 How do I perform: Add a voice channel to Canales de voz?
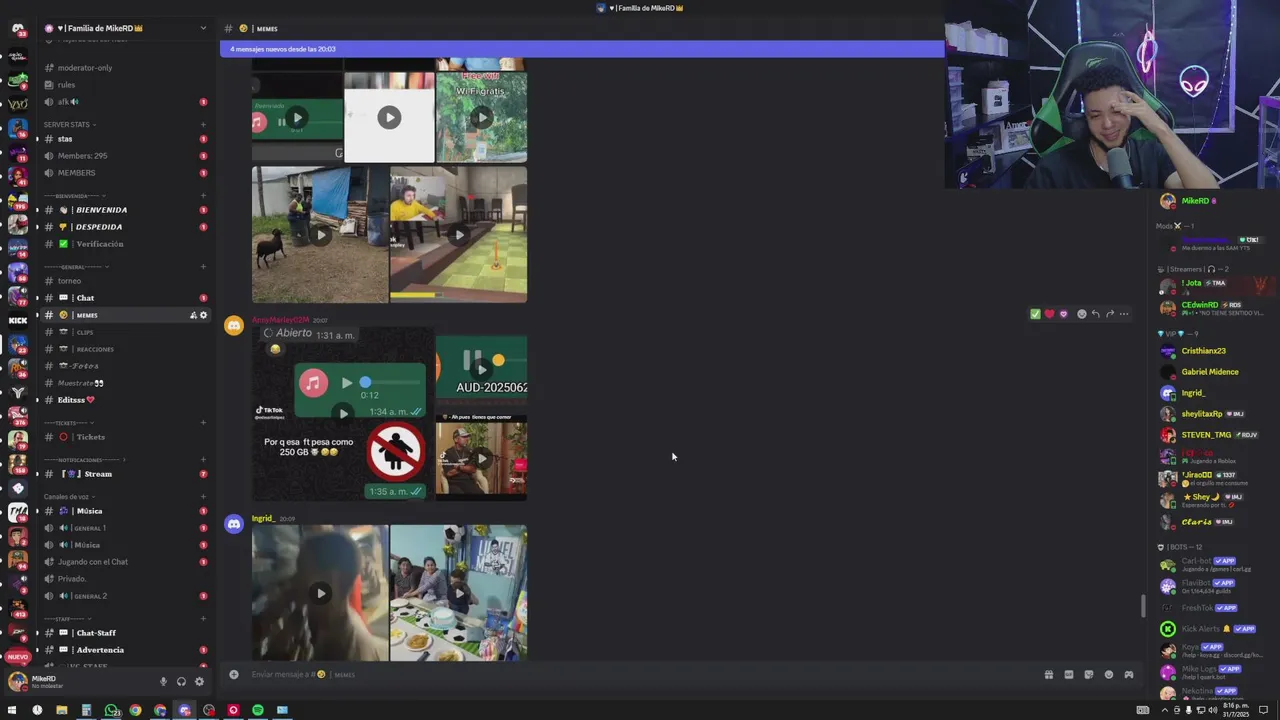(x=203, y=496)
